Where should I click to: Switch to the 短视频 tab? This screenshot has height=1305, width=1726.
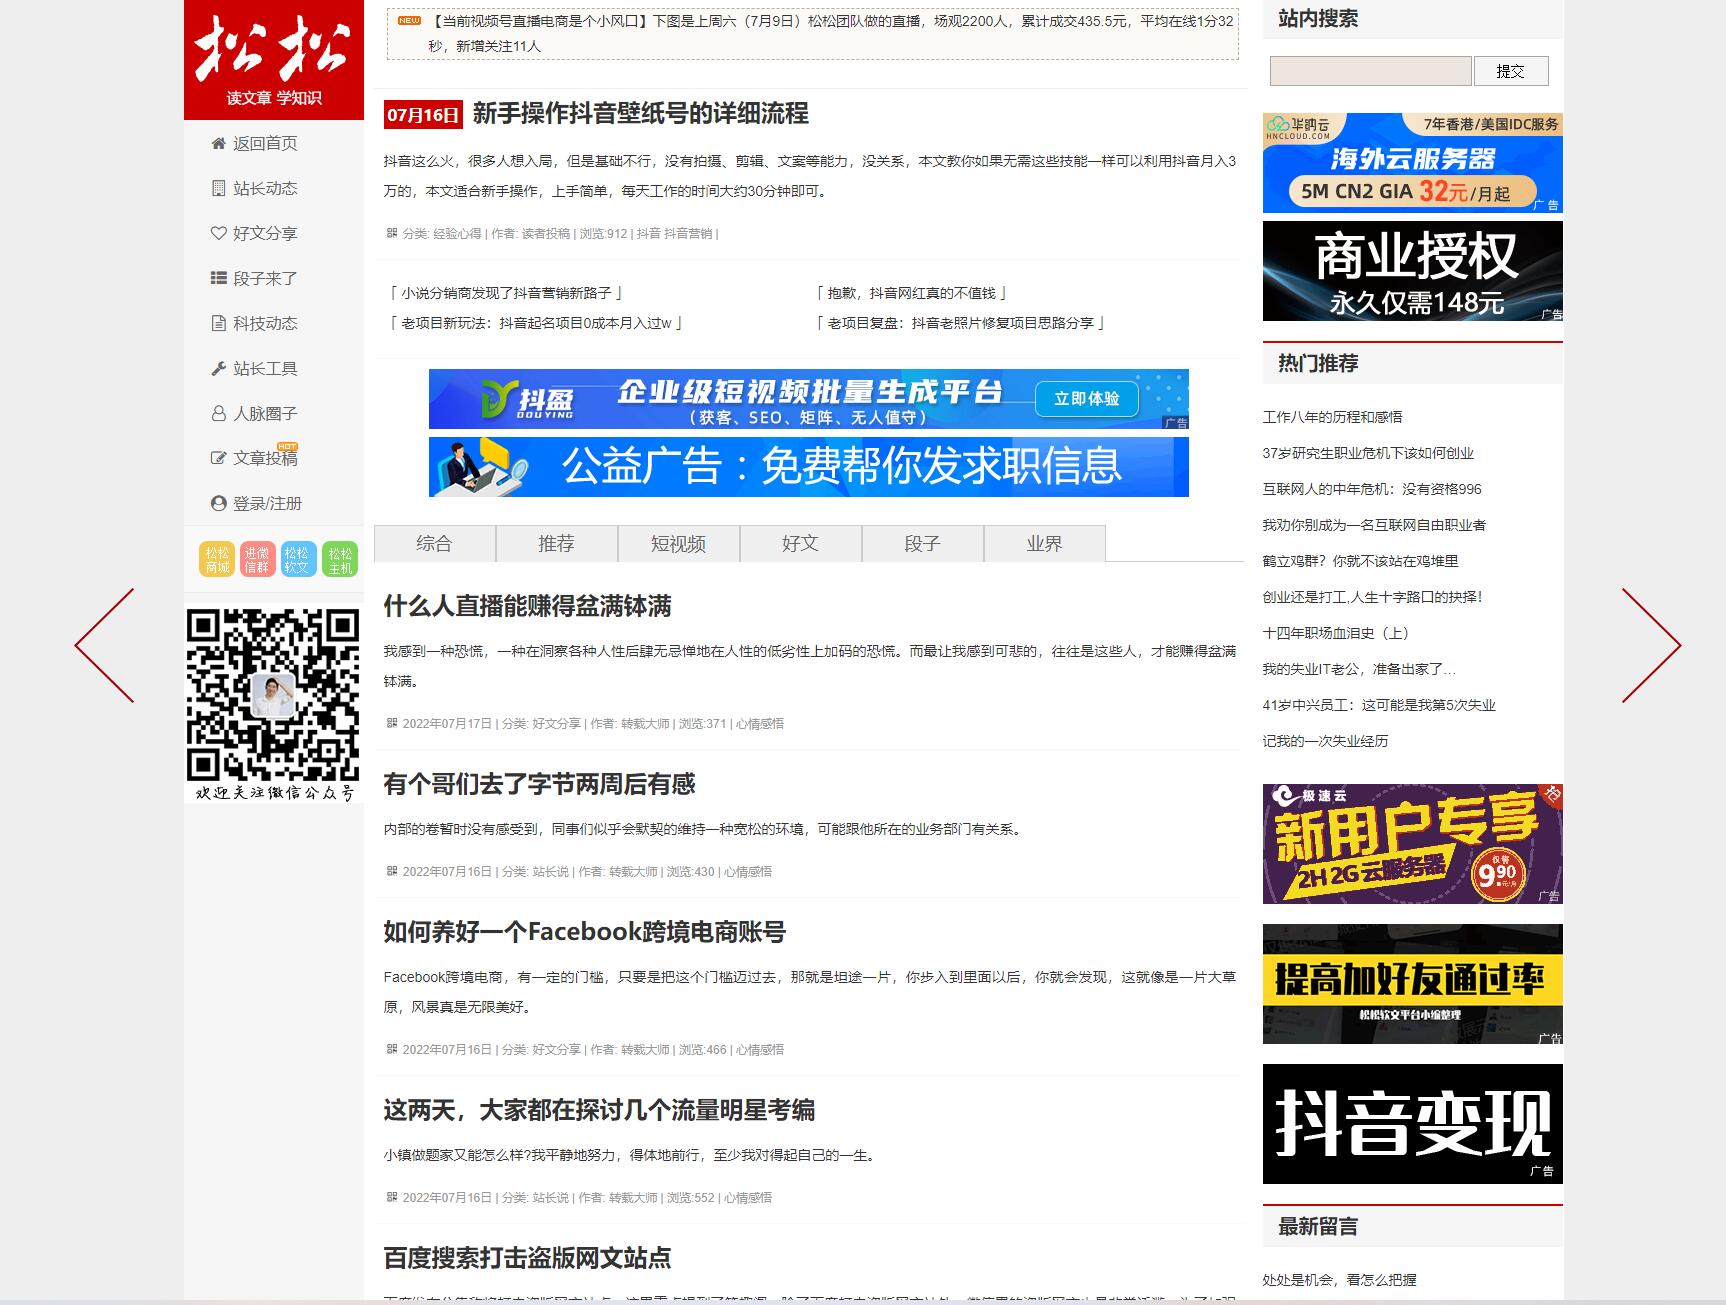click(678, 543)
